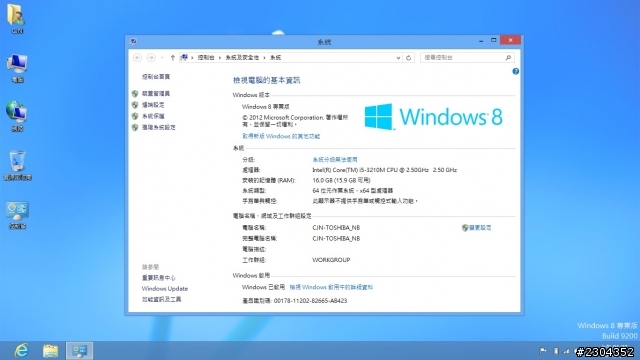Open 進階系統設定 (Advanced system settings)

click(x=159, y=128)
